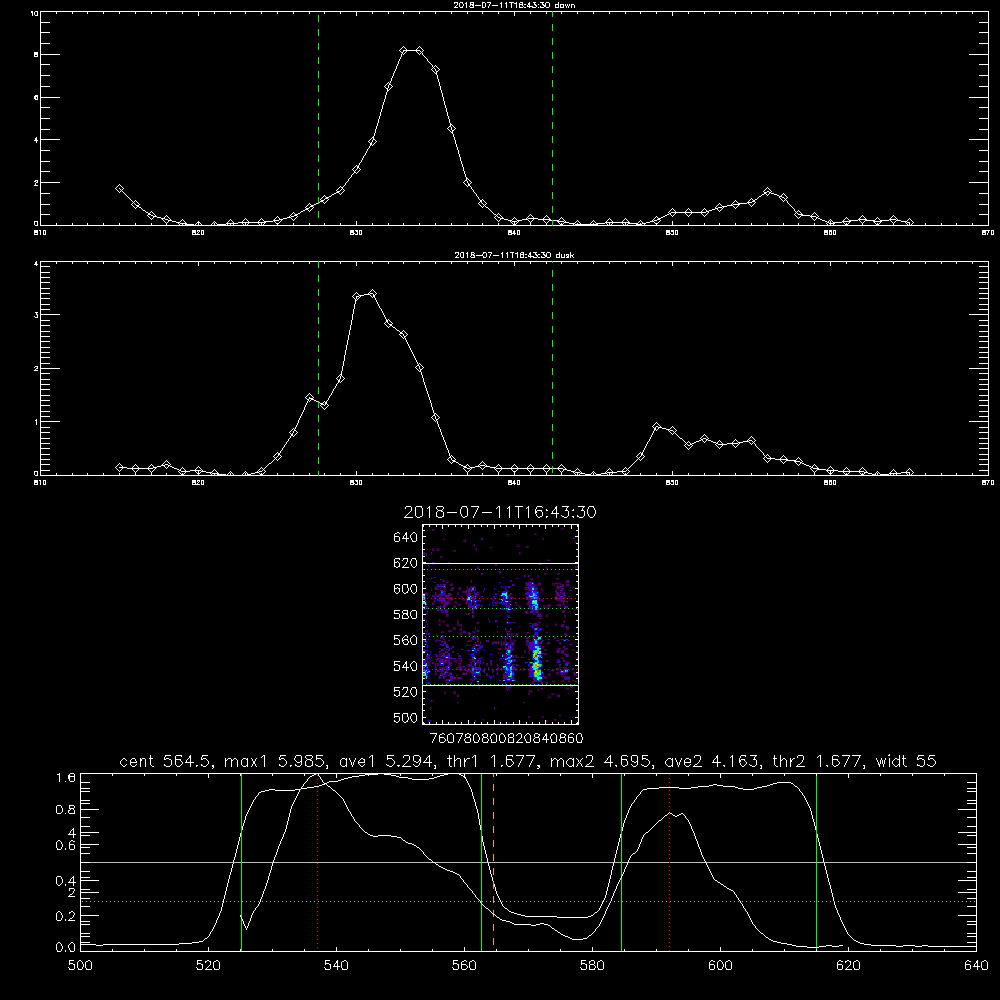The width and height of the screenshot is (1000, 1000).
Task: Click the '520' y-axis label beside spectrogram image
Action: point(406,692)
